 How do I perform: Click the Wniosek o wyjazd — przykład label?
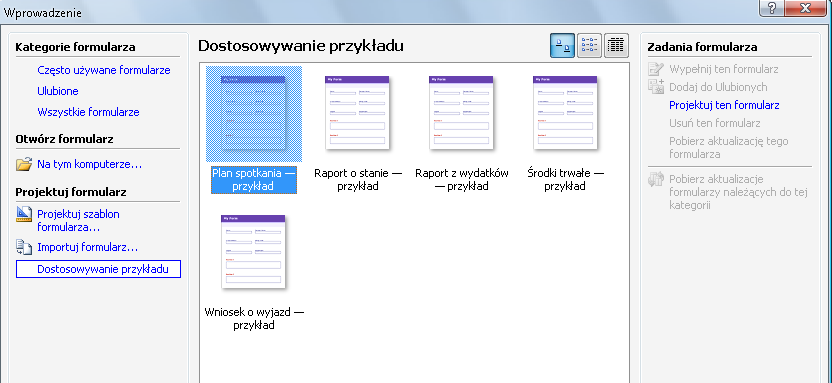point(254,319)
